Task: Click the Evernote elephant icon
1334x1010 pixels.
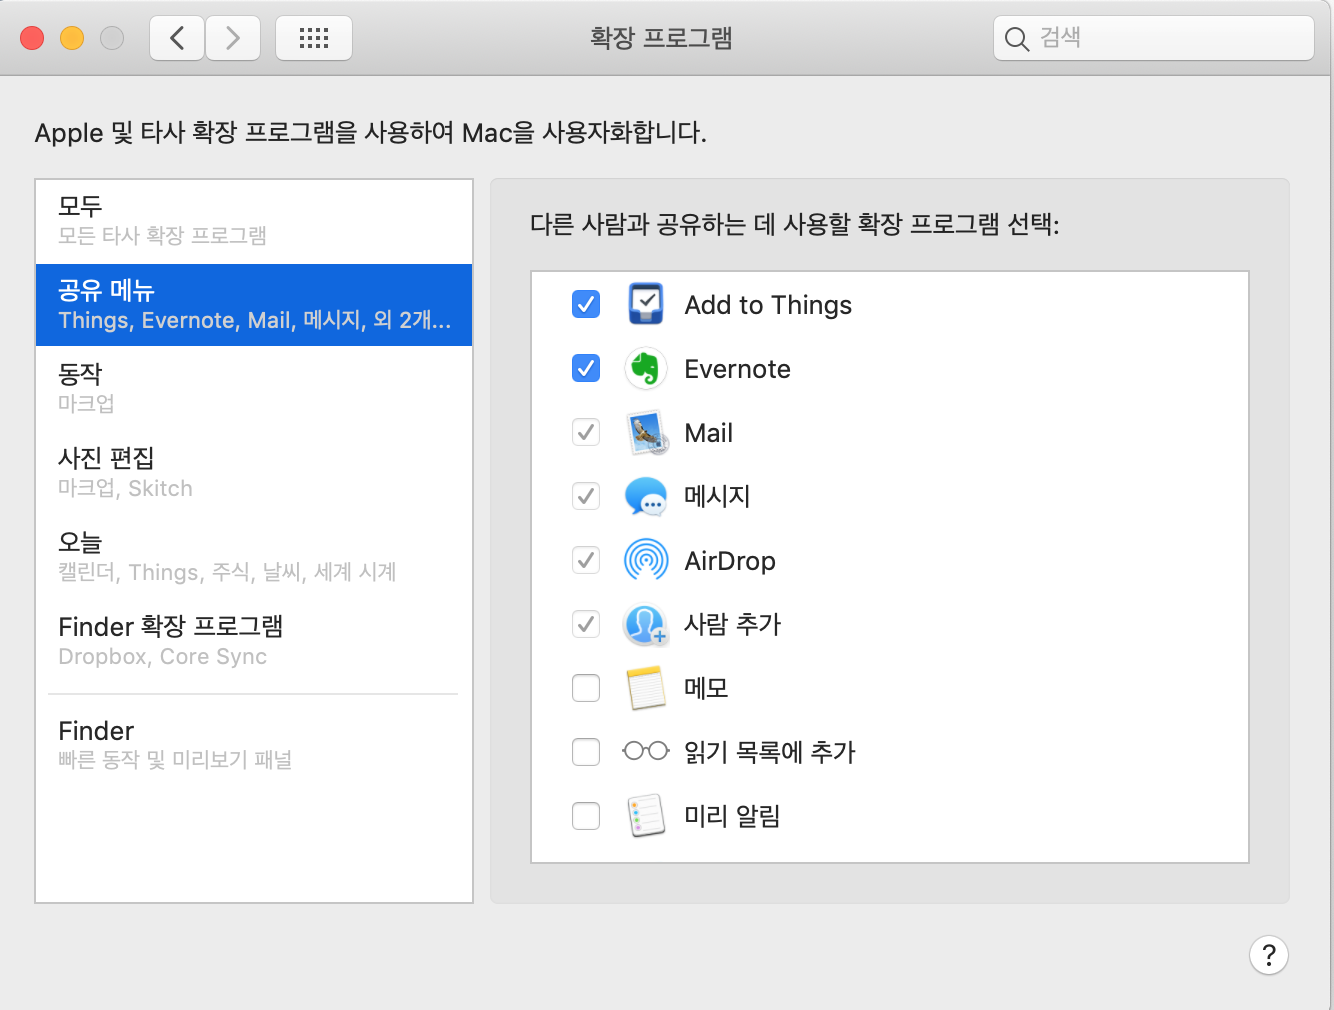Action: coord(646,368)
